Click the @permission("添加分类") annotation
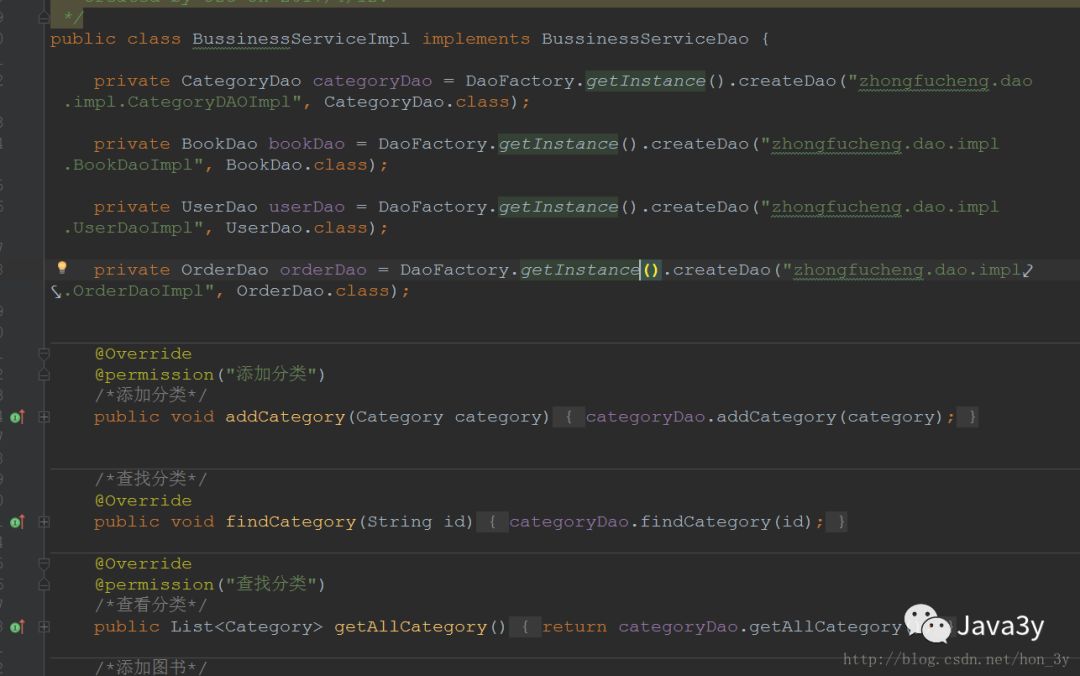The width and height of the screenshot is (1080, 676). click(x=210, y=374)
